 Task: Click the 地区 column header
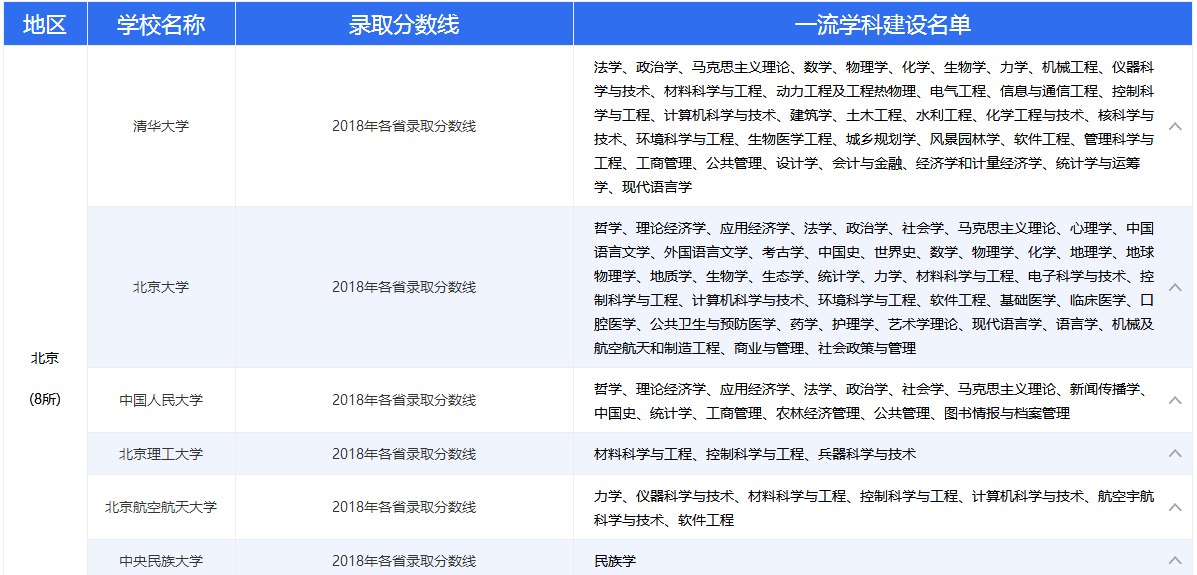pos(45,24)
